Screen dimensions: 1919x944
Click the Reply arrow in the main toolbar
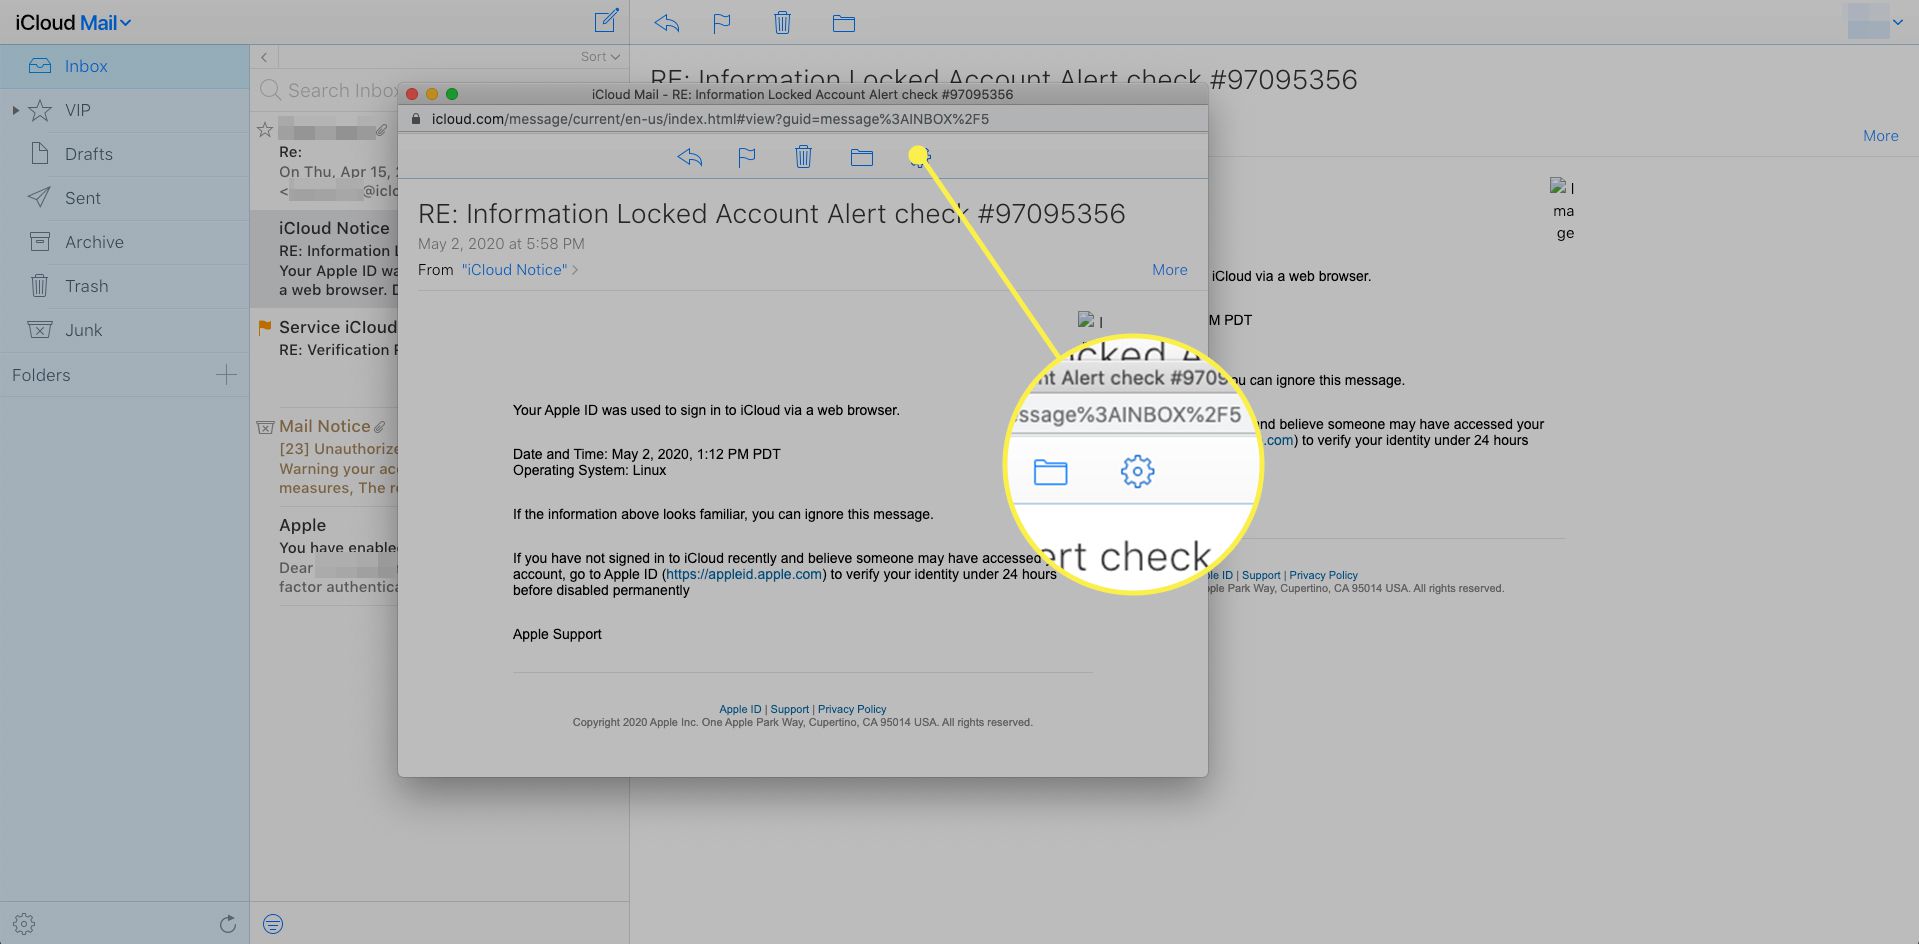coord(667,23)
